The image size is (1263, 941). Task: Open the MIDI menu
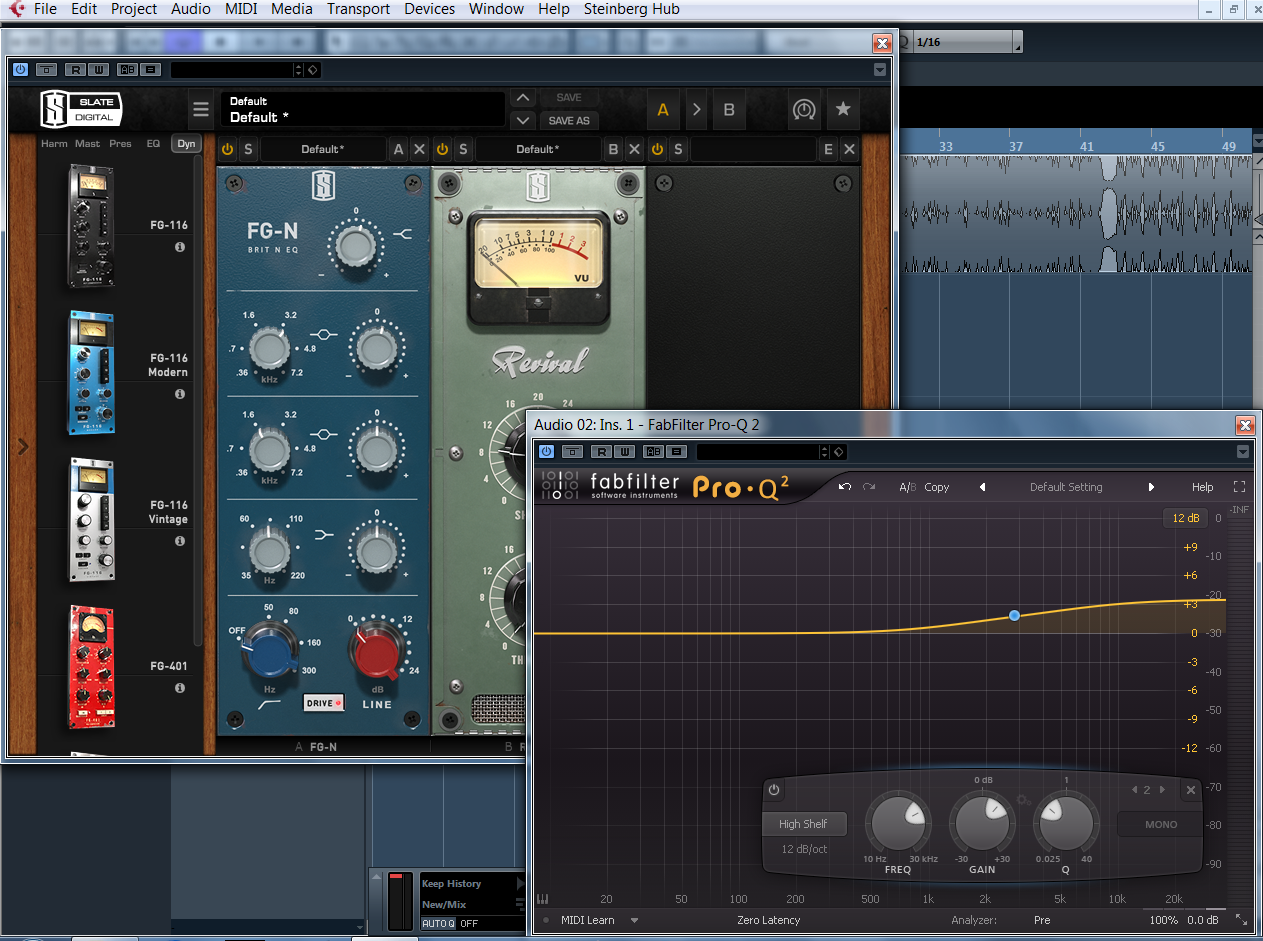241,9
